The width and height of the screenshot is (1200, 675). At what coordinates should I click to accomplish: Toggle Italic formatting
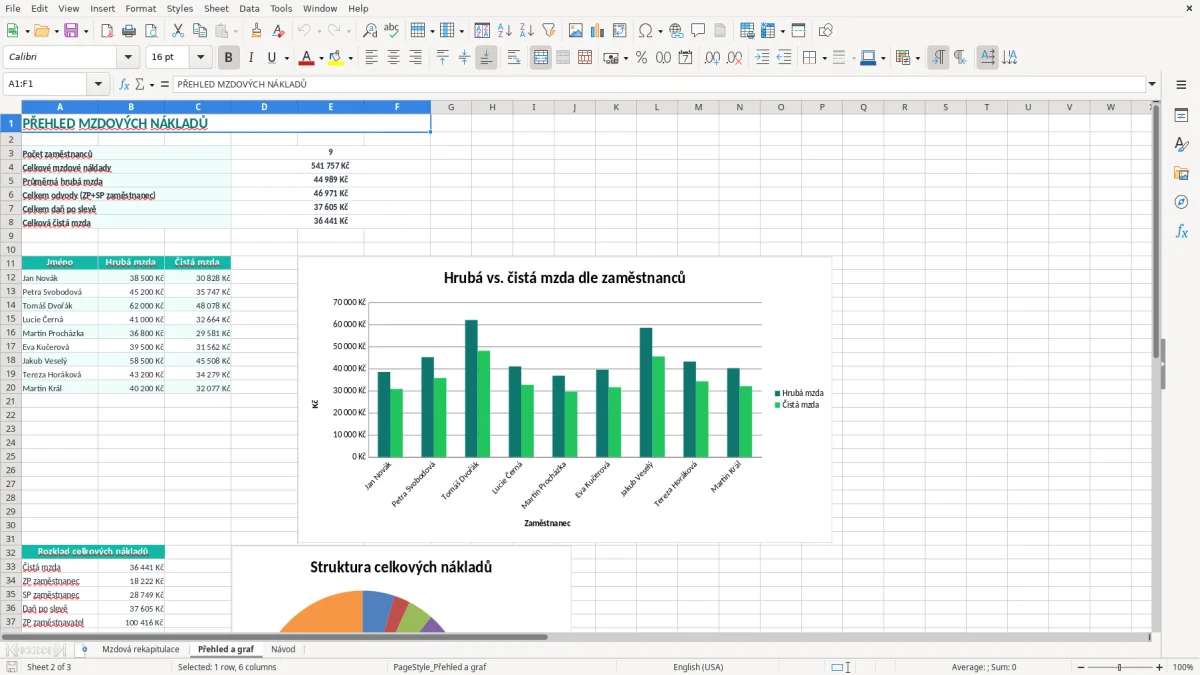click(x=250, y=58)
